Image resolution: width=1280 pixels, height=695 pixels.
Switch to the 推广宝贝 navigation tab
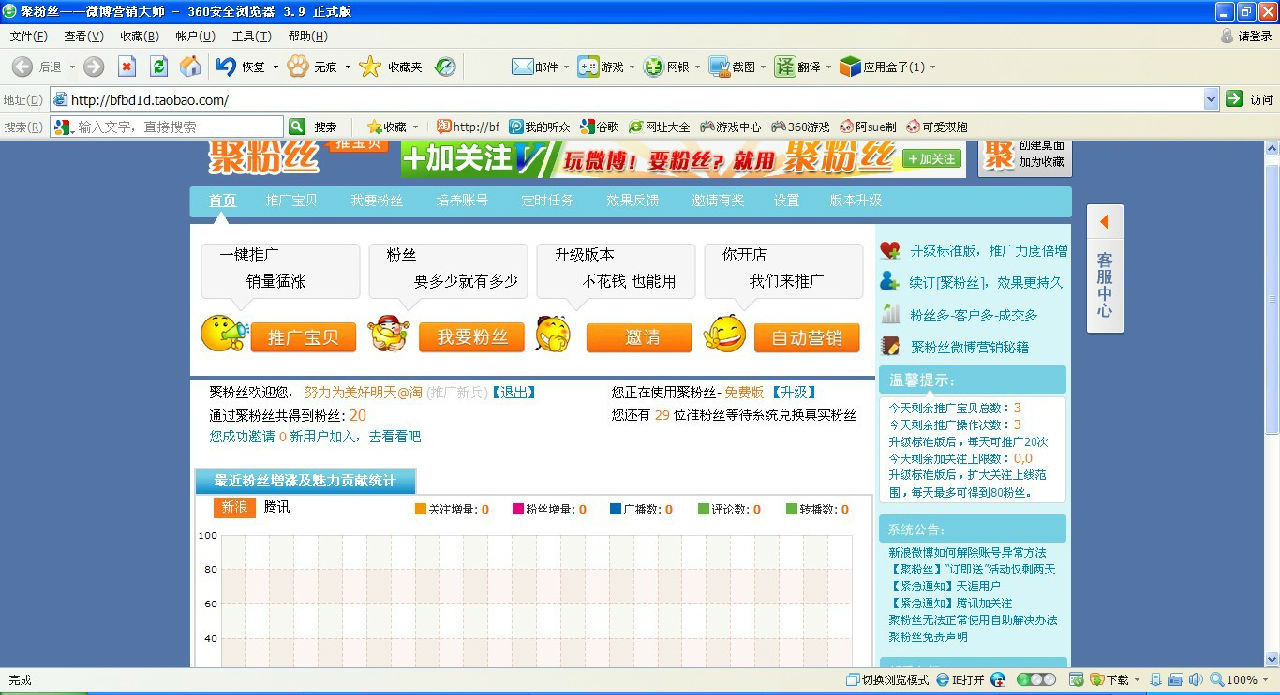tap(292, 200)
